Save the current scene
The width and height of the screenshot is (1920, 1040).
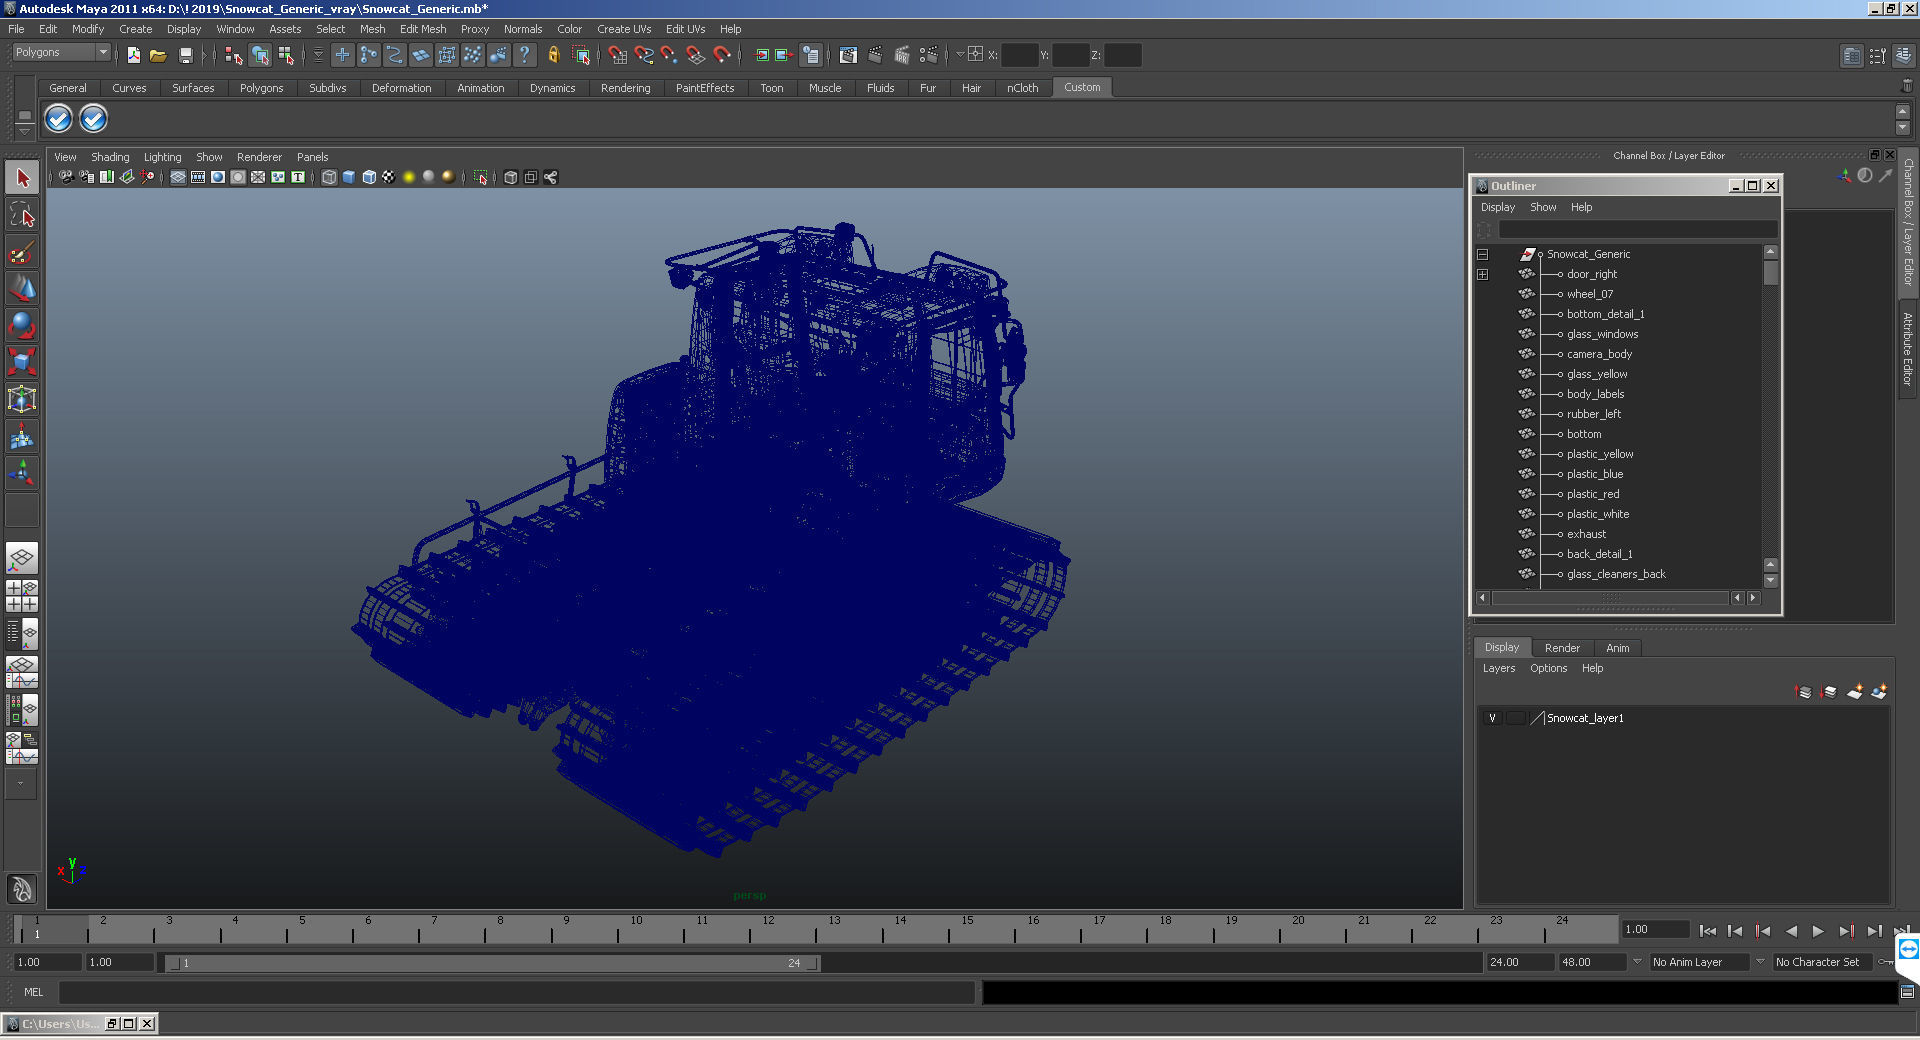coord(185,55)
